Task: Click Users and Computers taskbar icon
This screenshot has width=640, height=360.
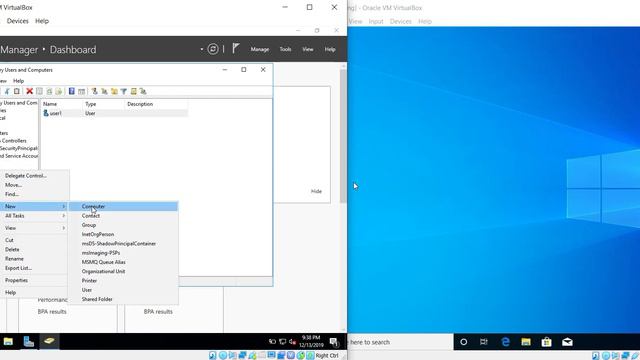Action: click(x=49, y=341)
